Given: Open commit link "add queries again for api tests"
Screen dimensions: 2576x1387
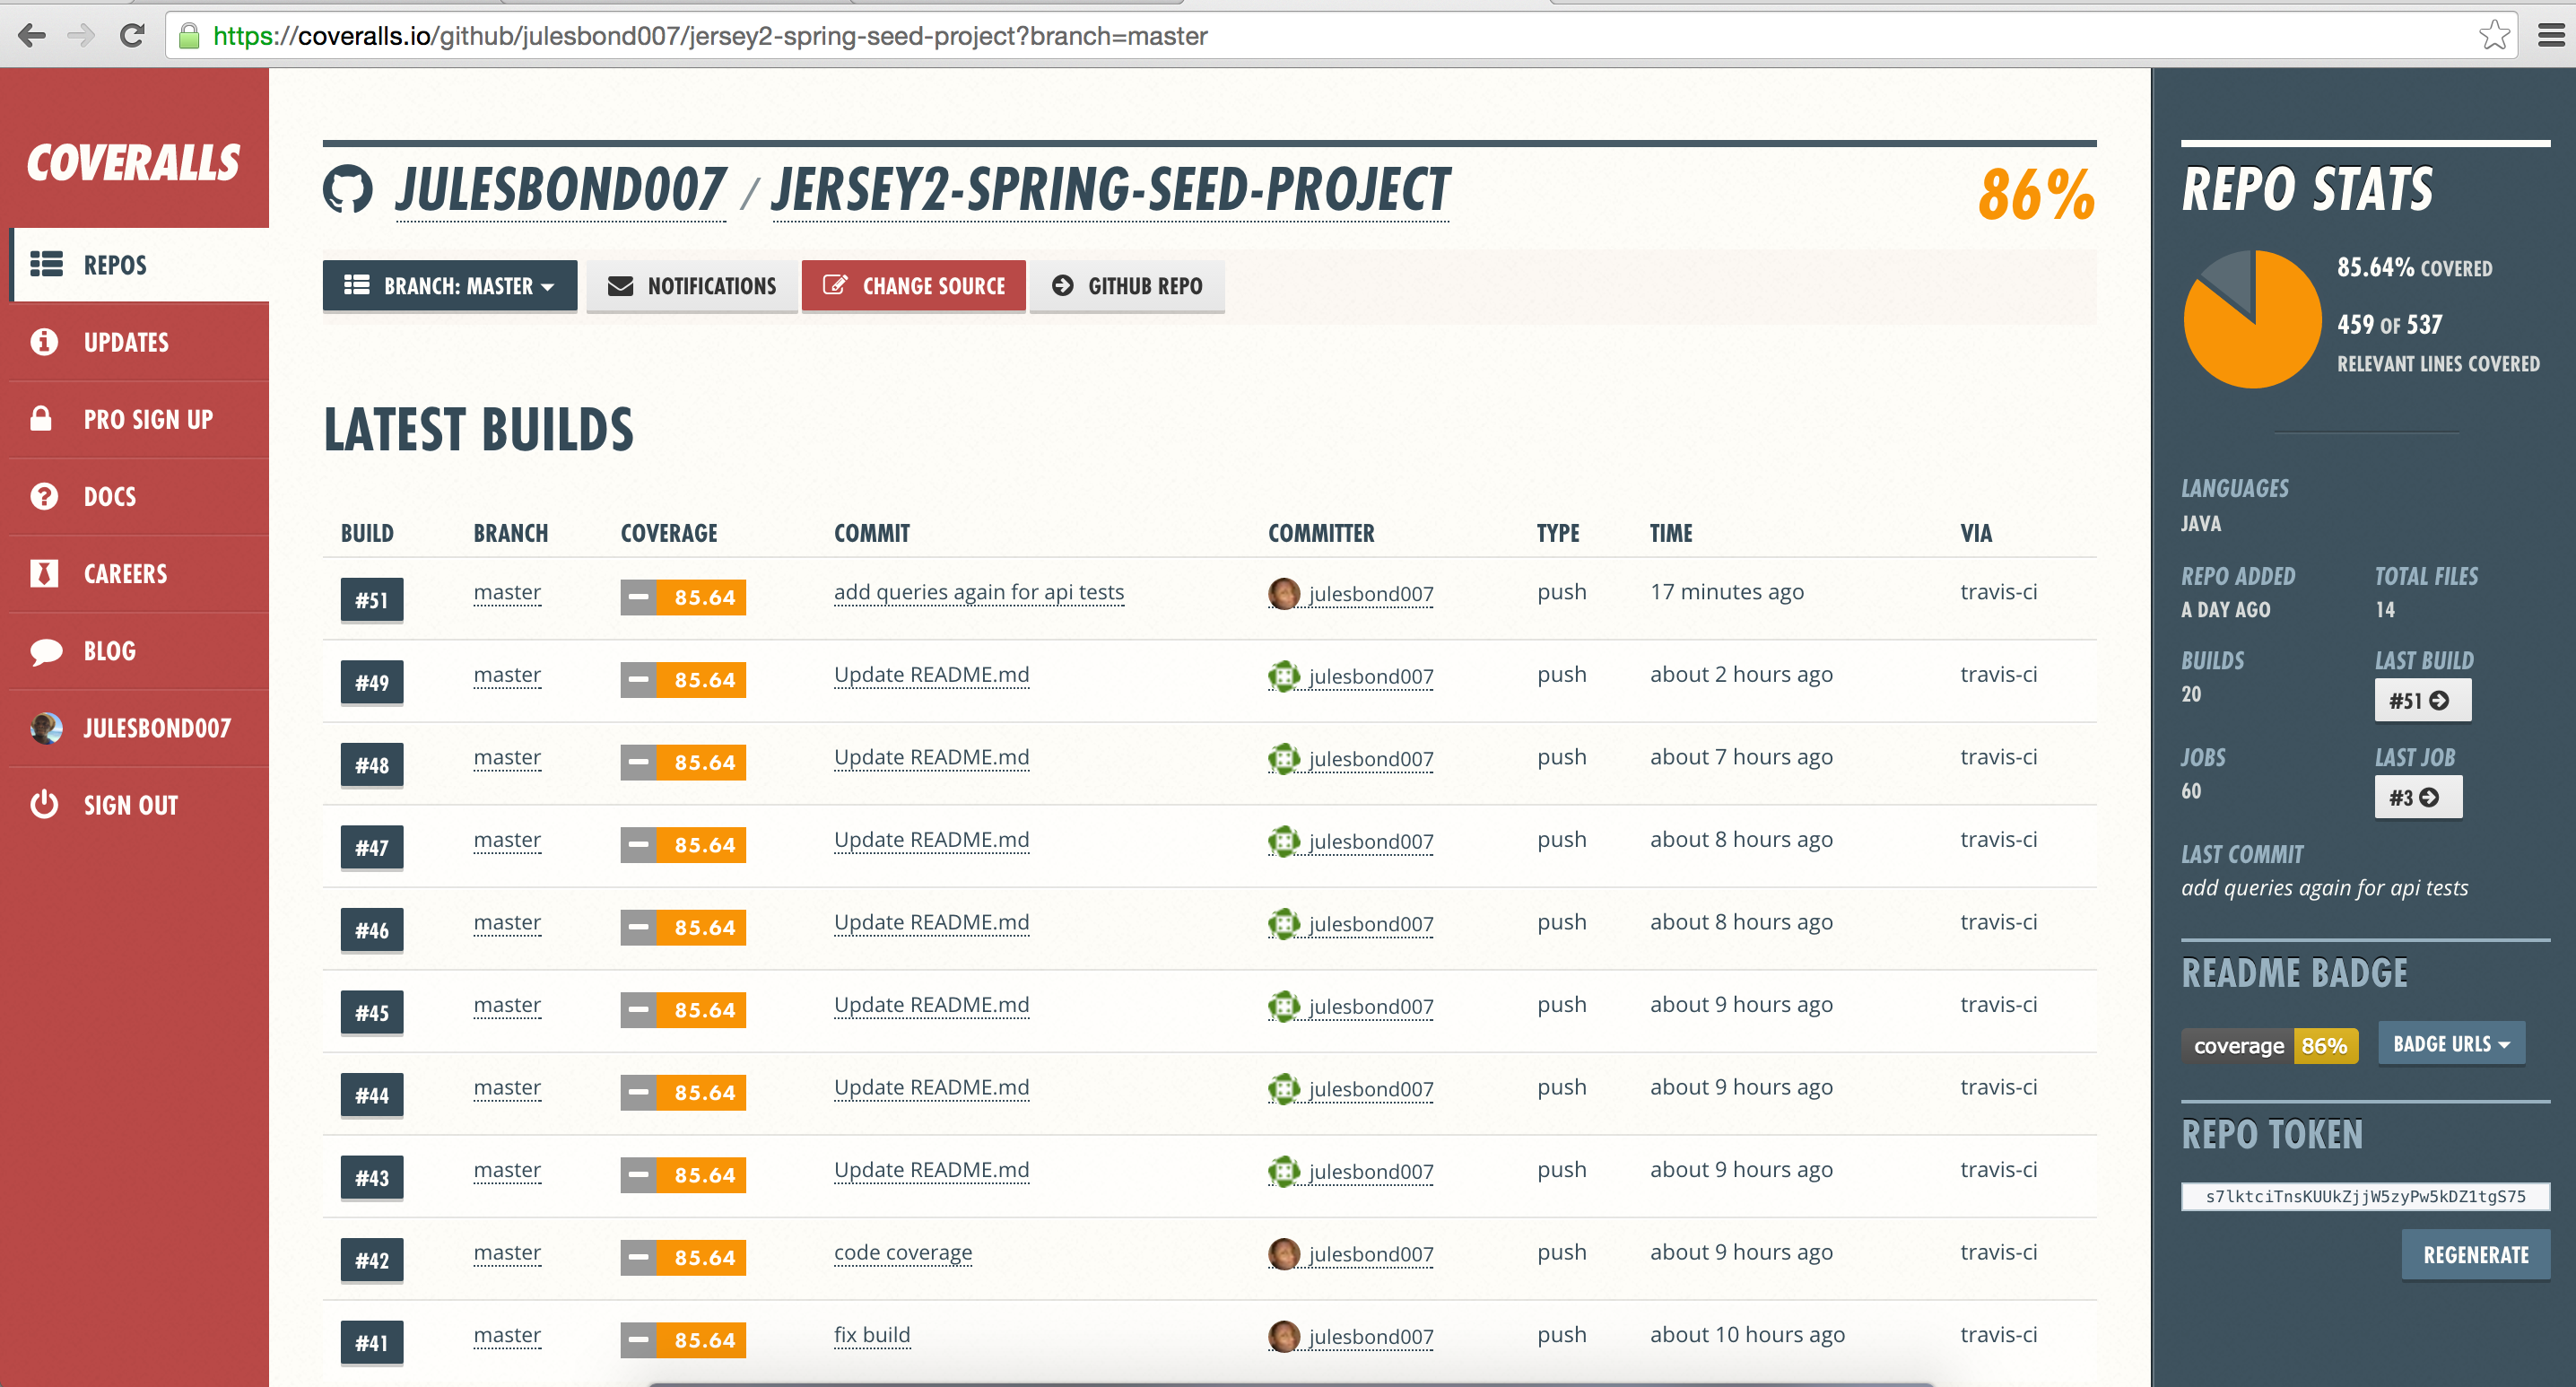Looking at the screenshot, I should click(x=978, y=592).
